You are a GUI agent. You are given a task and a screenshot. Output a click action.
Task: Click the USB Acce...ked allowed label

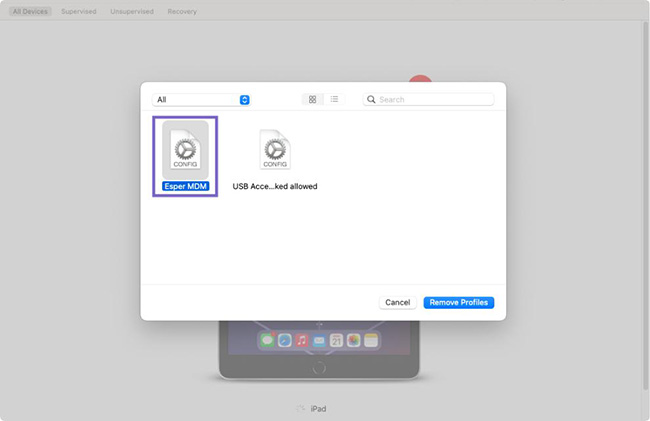click(275, 186)
